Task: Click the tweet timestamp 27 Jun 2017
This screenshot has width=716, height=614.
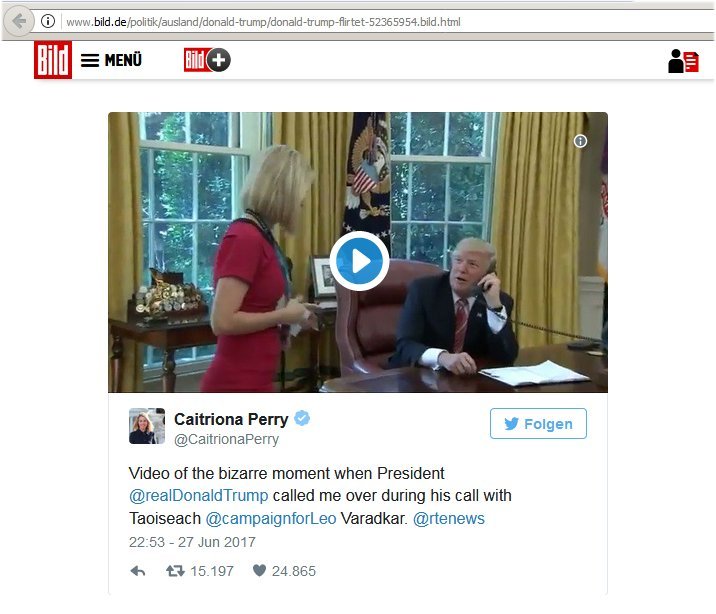Action: (x=192, y=542)
